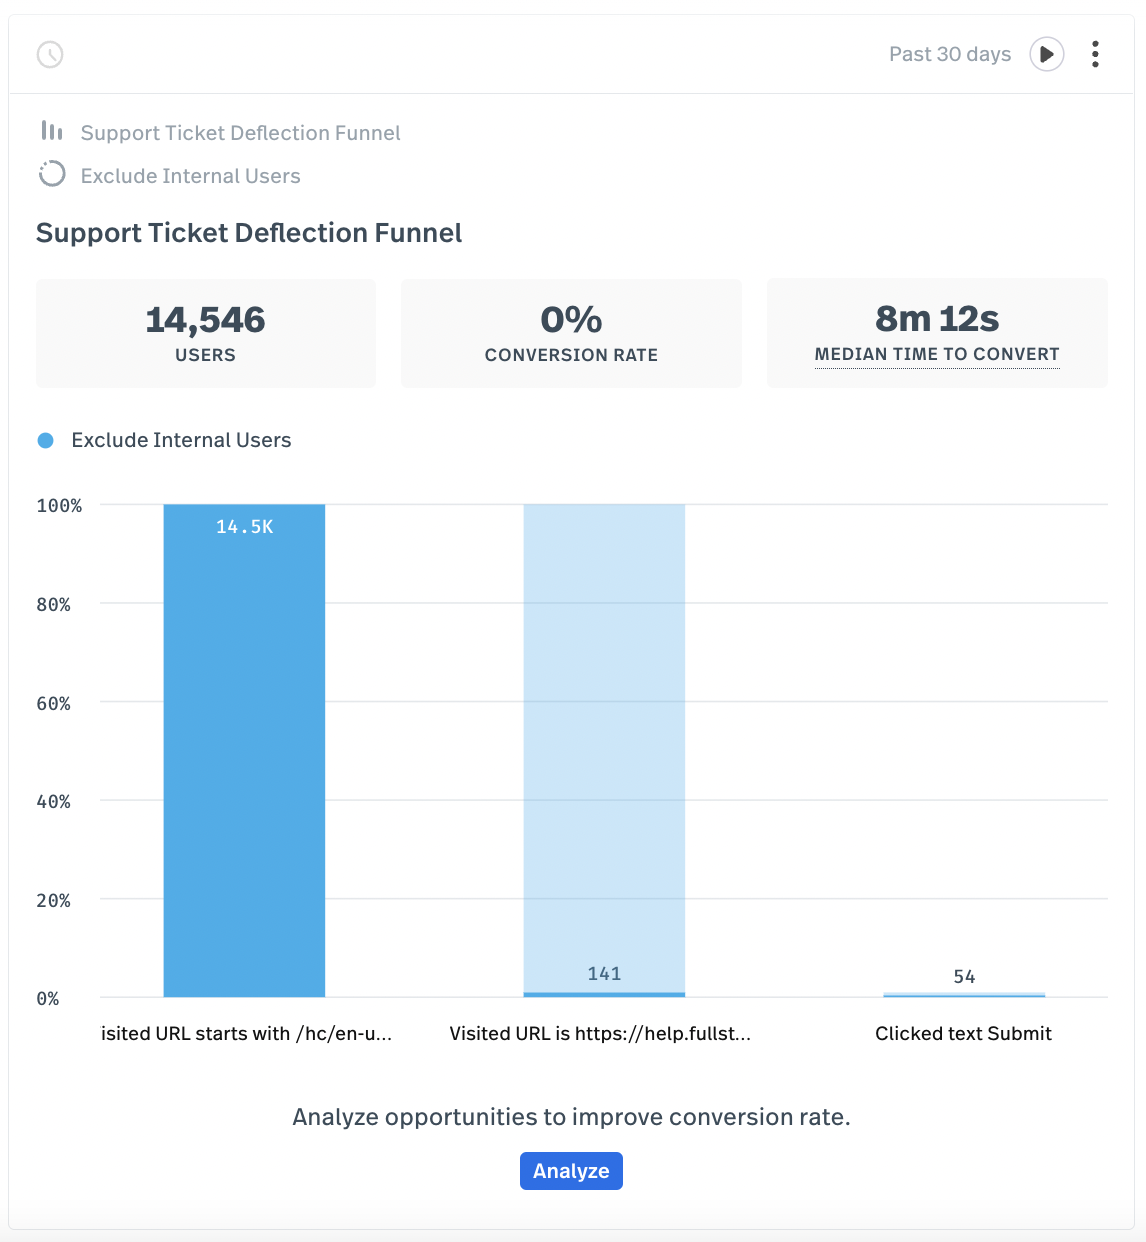Click the Exclude Internal Users legend label
Screen dimensions: 1146x1242
click(x=181, y=440)
